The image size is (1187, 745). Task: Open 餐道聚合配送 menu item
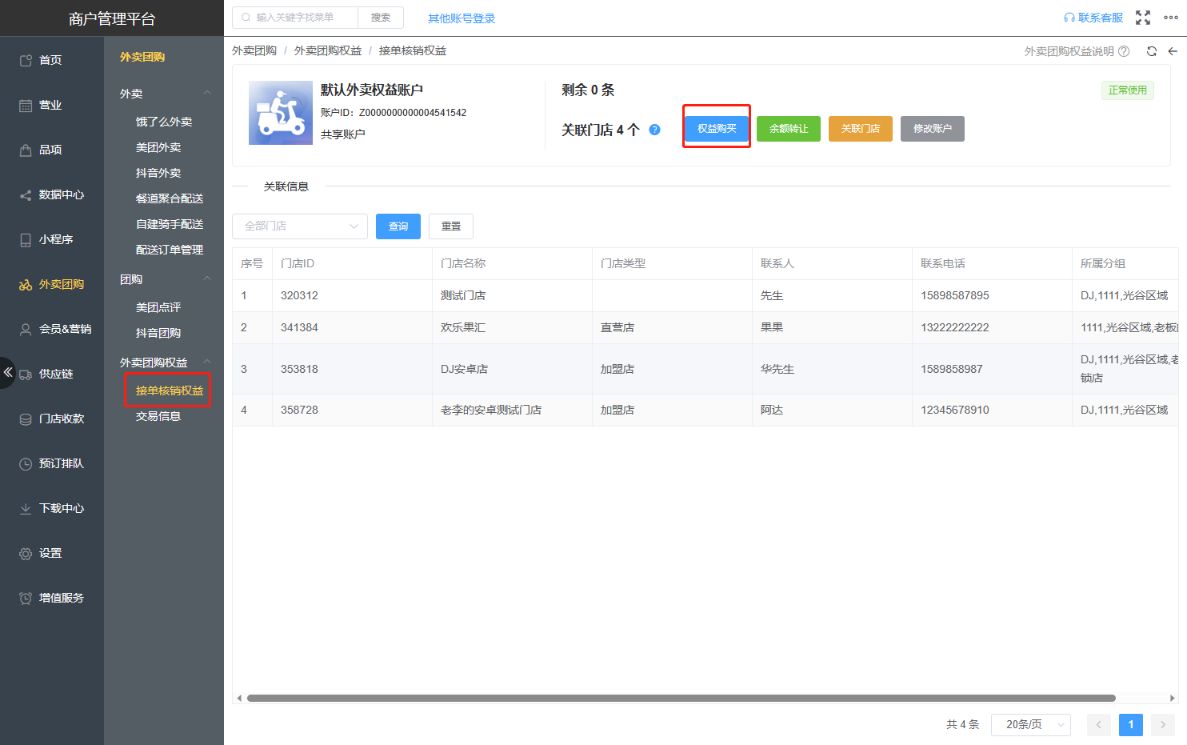tap(170, 198)
